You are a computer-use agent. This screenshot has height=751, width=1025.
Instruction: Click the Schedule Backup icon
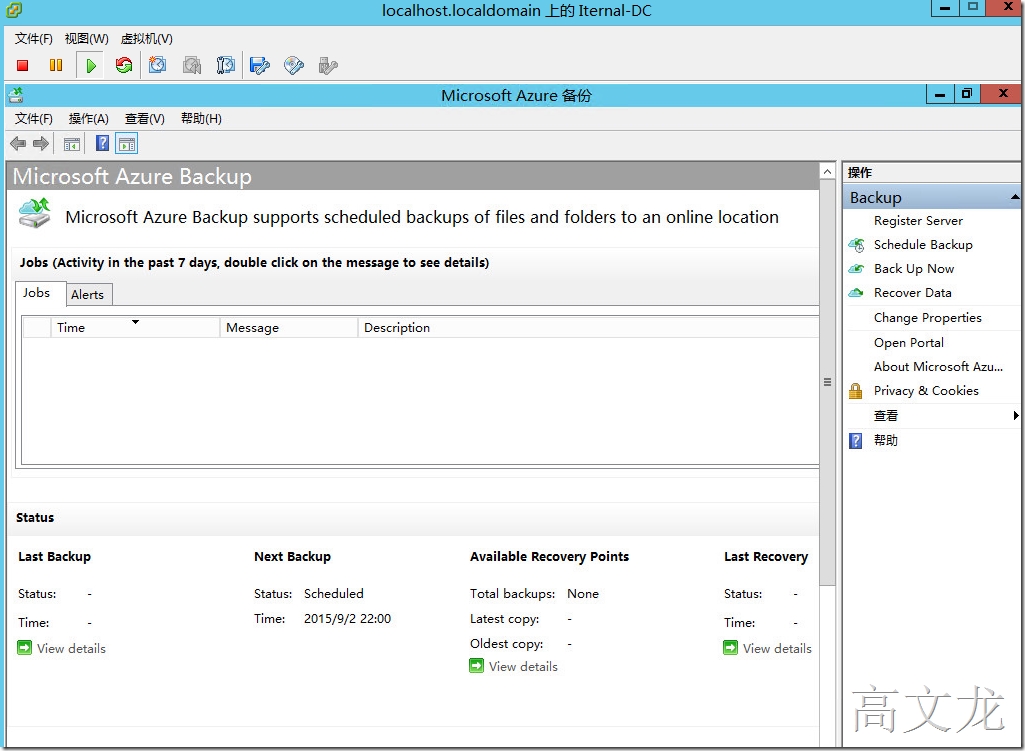[856, 245]
